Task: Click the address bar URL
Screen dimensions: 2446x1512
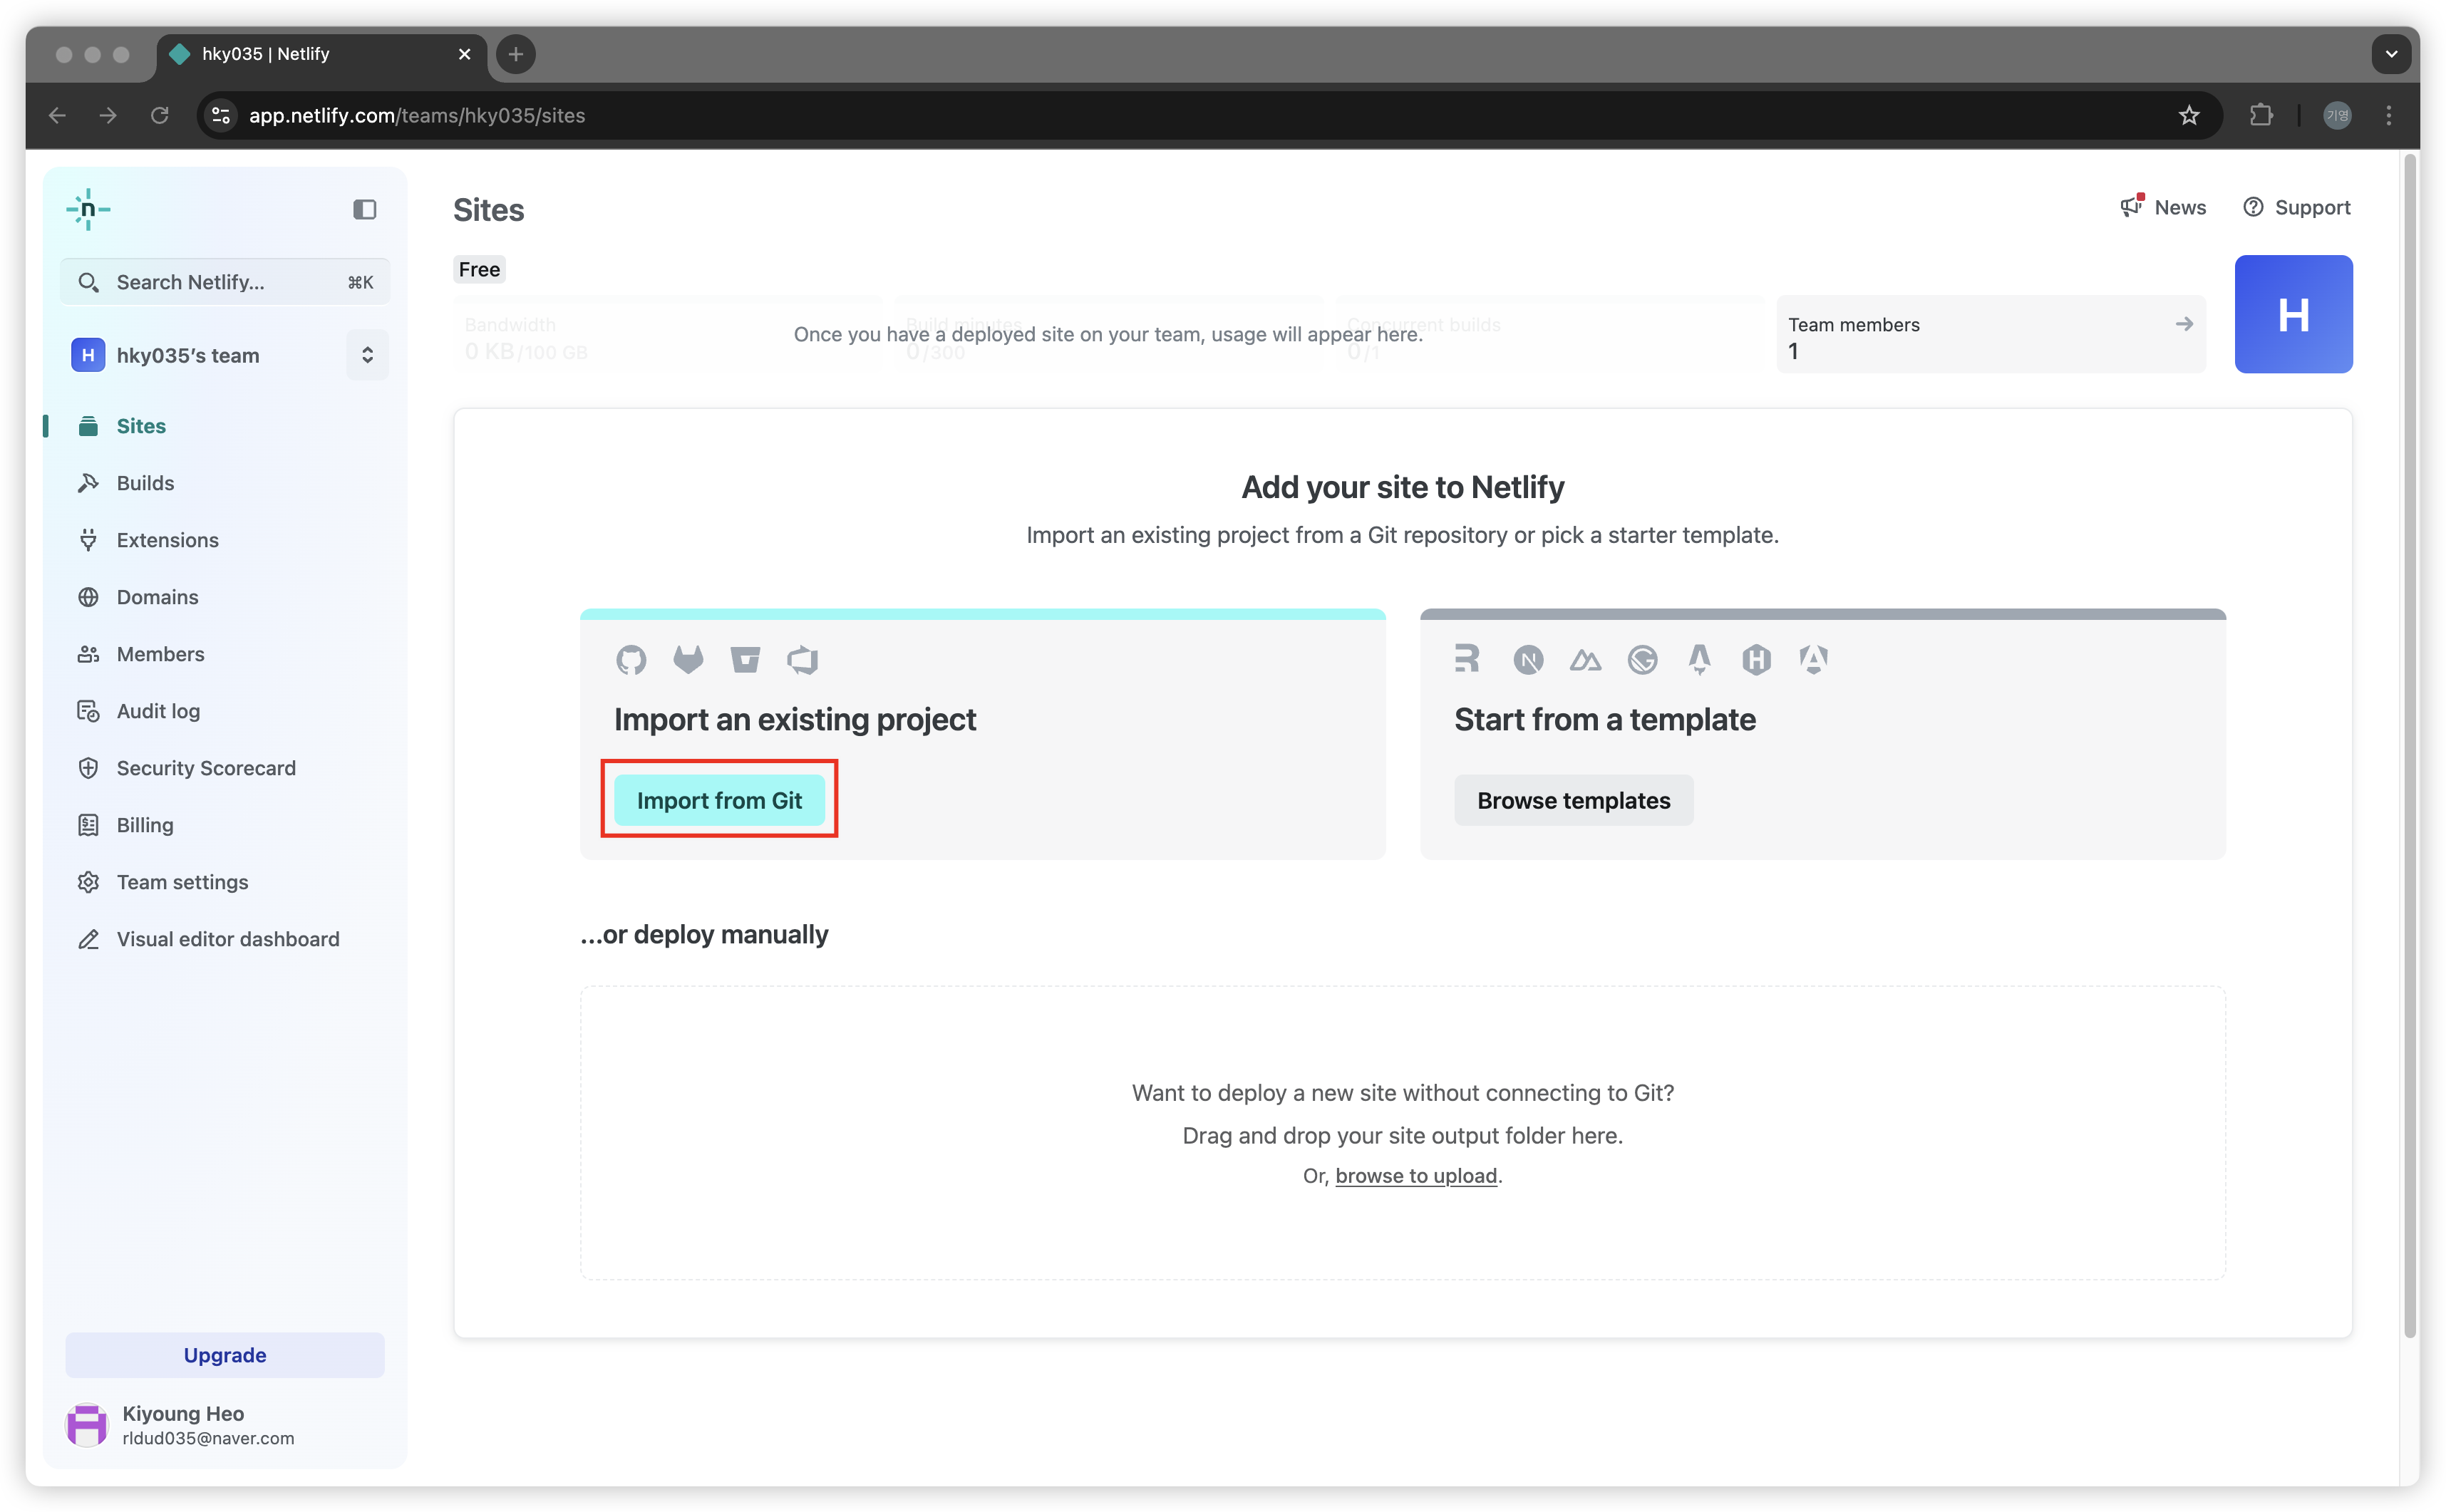Action: (x=417, y=115)
